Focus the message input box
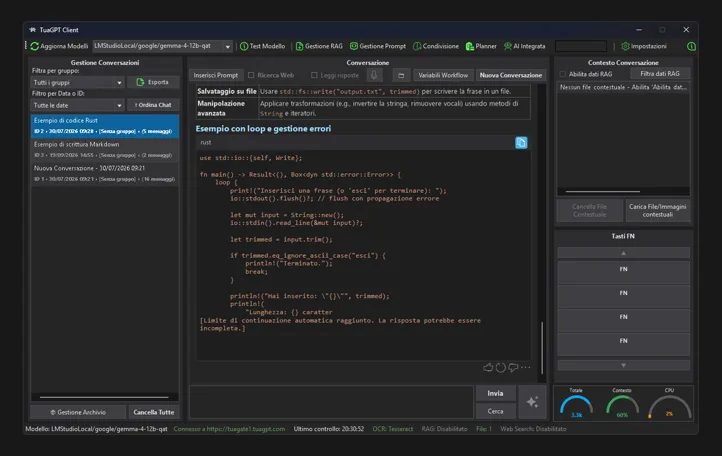722x456 pixels. coord(331,402)
